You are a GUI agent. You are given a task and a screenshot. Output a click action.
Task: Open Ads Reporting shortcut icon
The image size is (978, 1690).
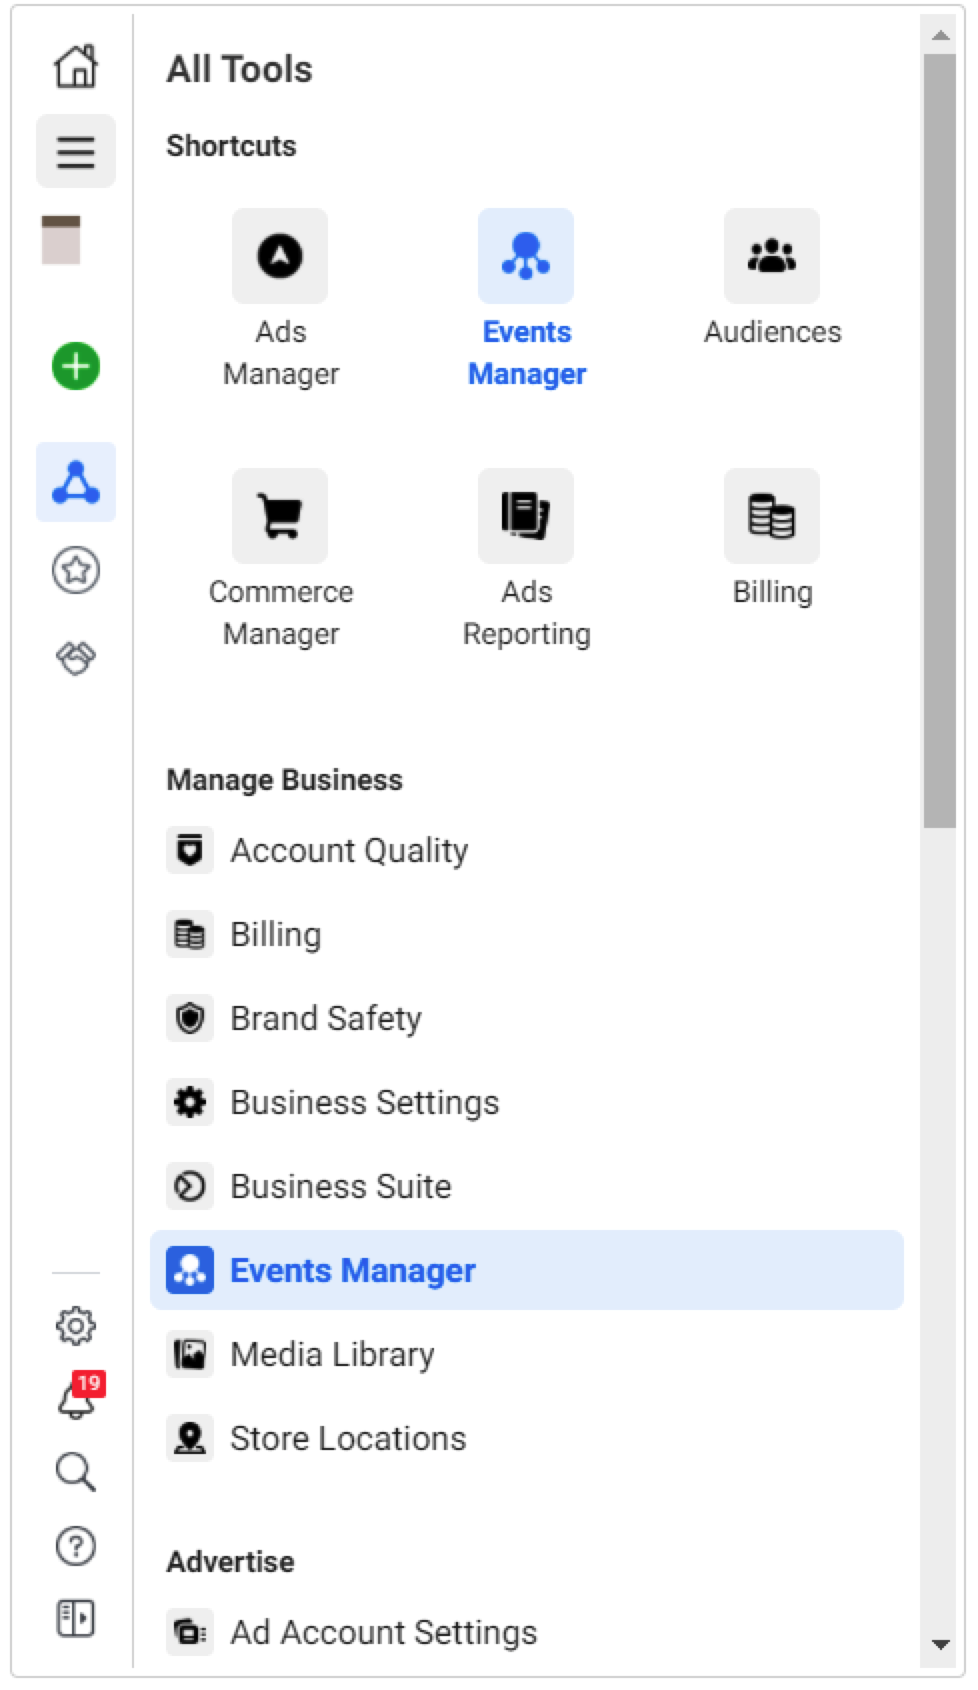point(526,516)
